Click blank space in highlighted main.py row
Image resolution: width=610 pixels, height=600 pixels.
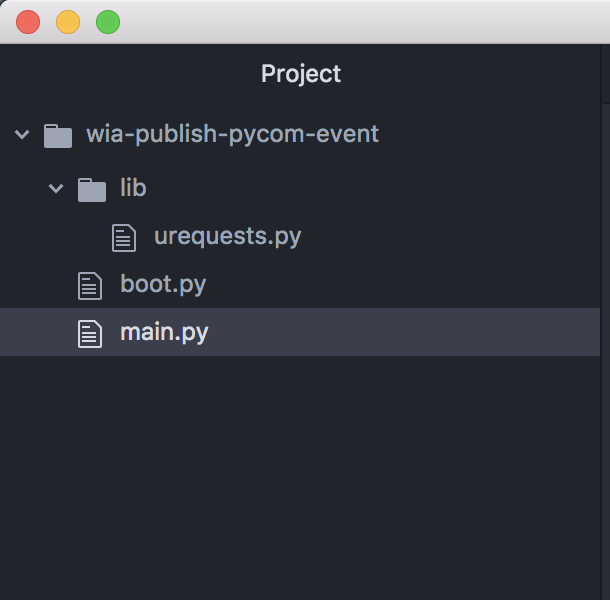[404, 332]
